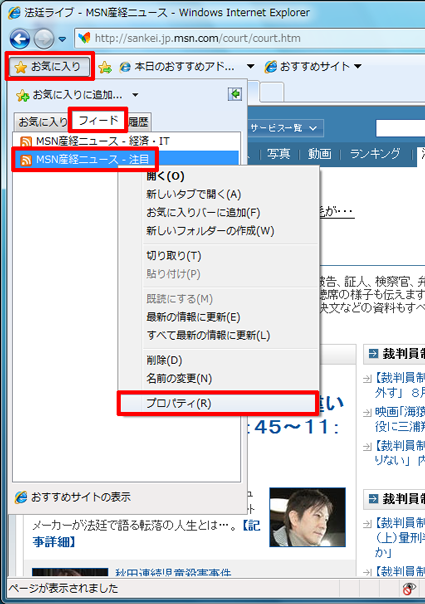This screenshot has width=425, height=604.
Task: Click the add-to-favorites-bar star icon
Action: point(104,67)
